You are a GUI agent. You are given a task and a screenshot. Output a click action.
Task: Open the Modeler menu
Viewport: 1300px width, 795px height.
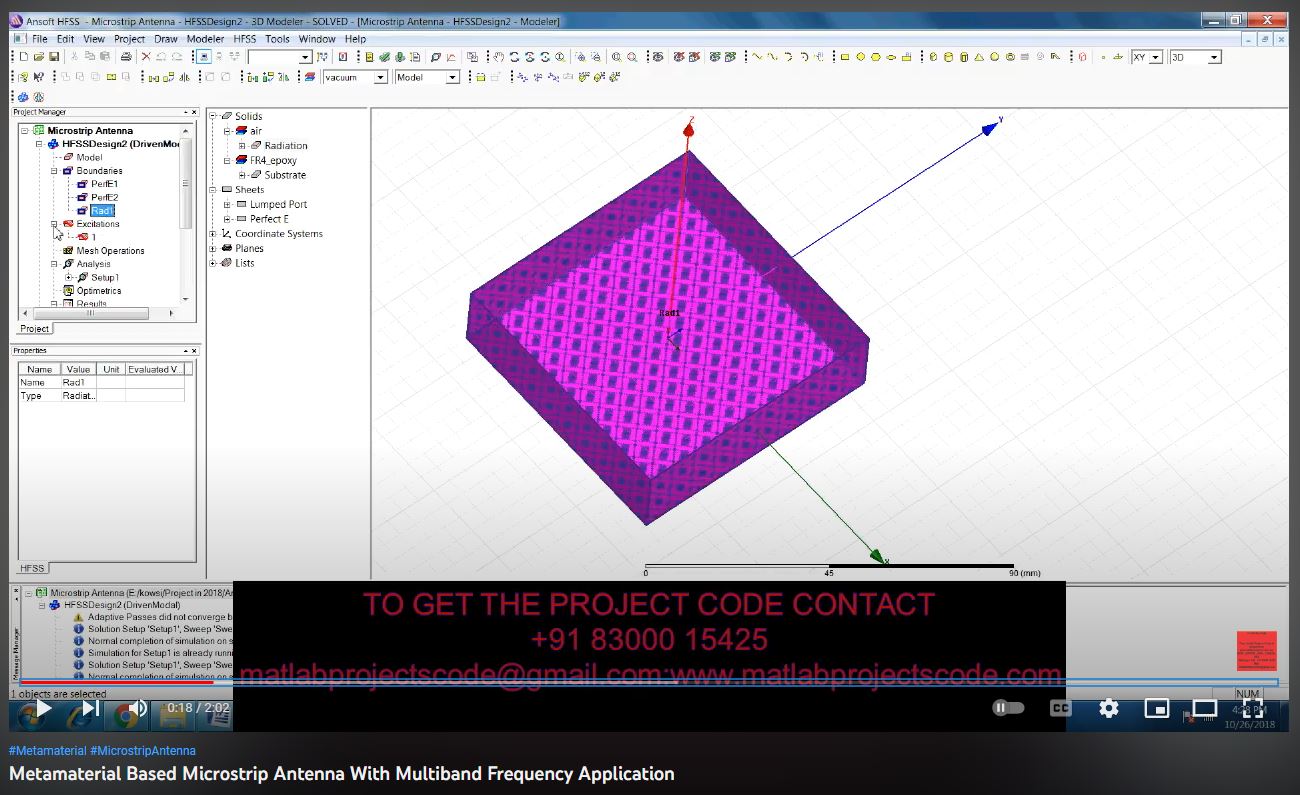[x=205, y=39]
